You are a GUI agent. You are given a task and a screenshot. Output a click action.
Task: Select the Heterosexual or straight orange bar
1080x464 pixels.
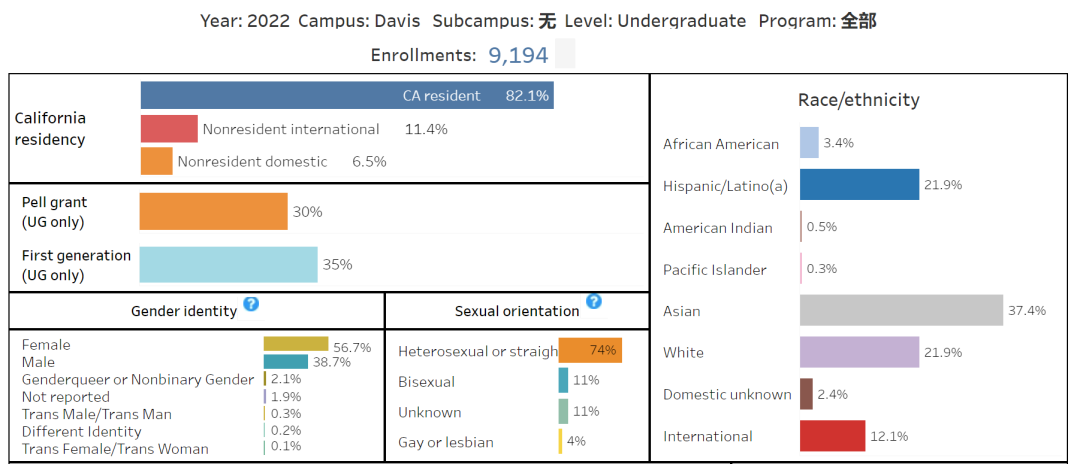pyautogui.click(x=590, y=350)
